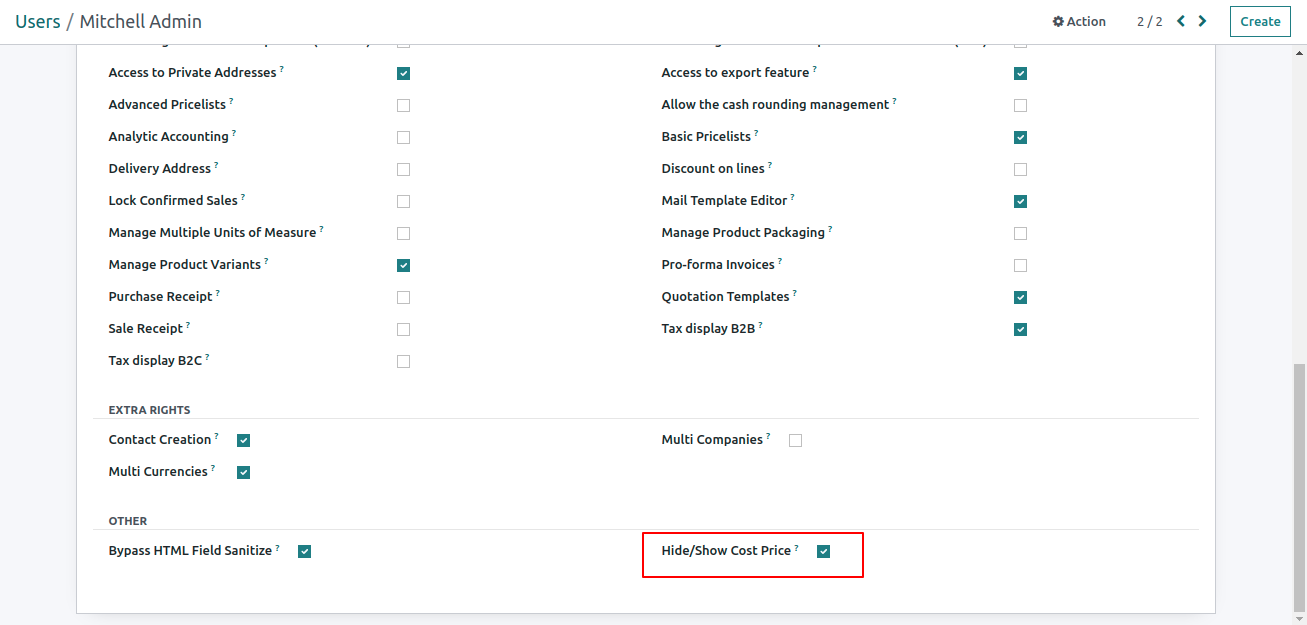Click the help tooltip icon beside Multi Companies
The height and width of the screenshot is (625, 1307).
coord(769,436)
